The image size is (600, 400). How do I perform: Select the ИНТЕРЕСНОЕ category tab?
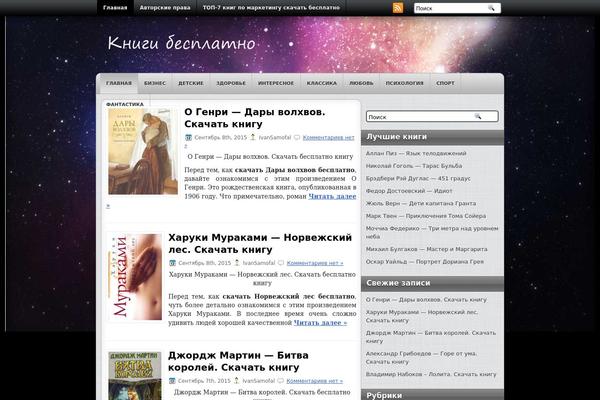point(276,83)
